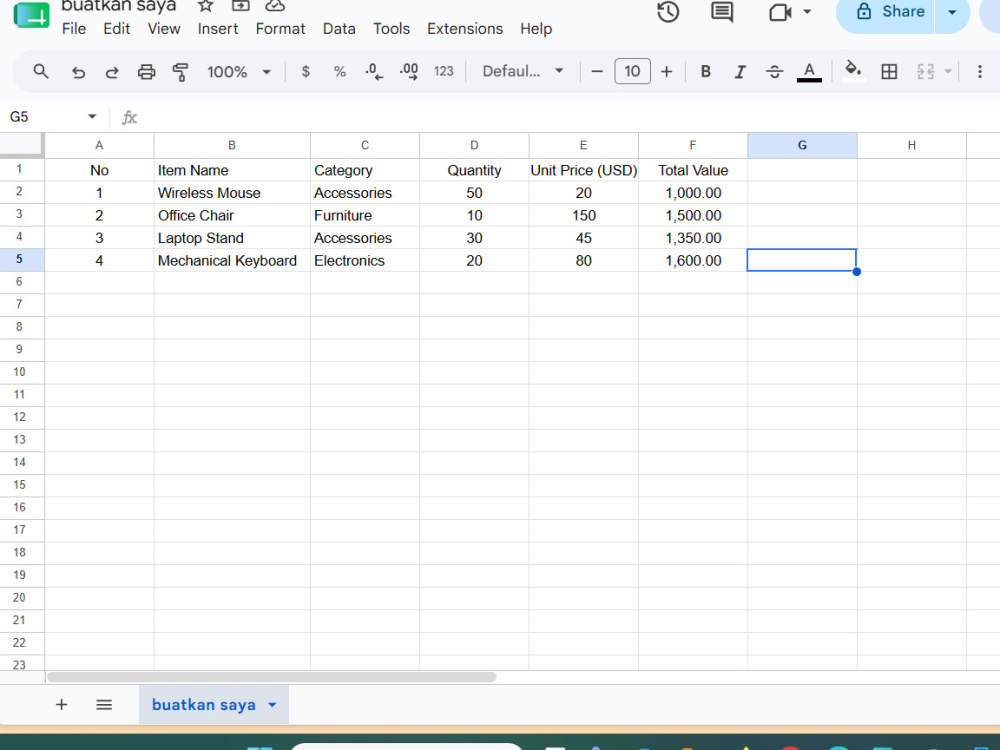
Task: Open the Name box dropdown arrow
Action: [92, 116]
